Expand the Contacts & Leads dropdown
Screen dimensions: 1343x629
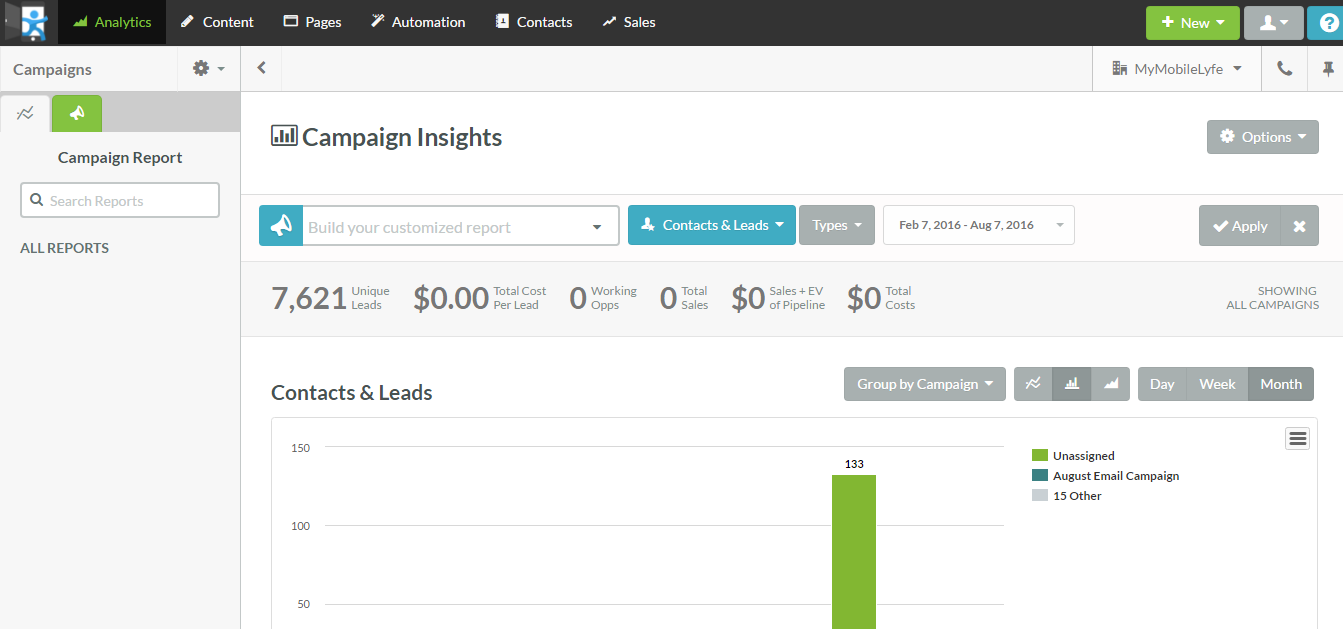(x=712, y=225)
